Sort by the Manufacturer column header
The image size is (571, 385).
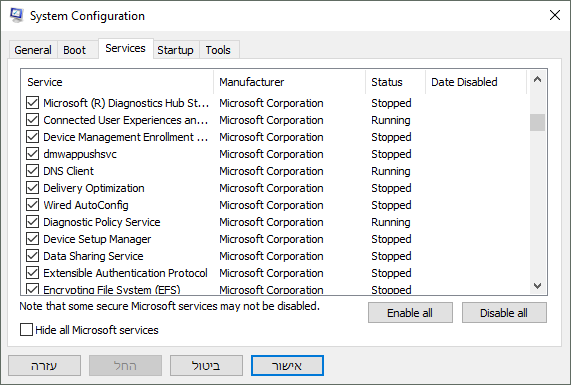[290, 82]
